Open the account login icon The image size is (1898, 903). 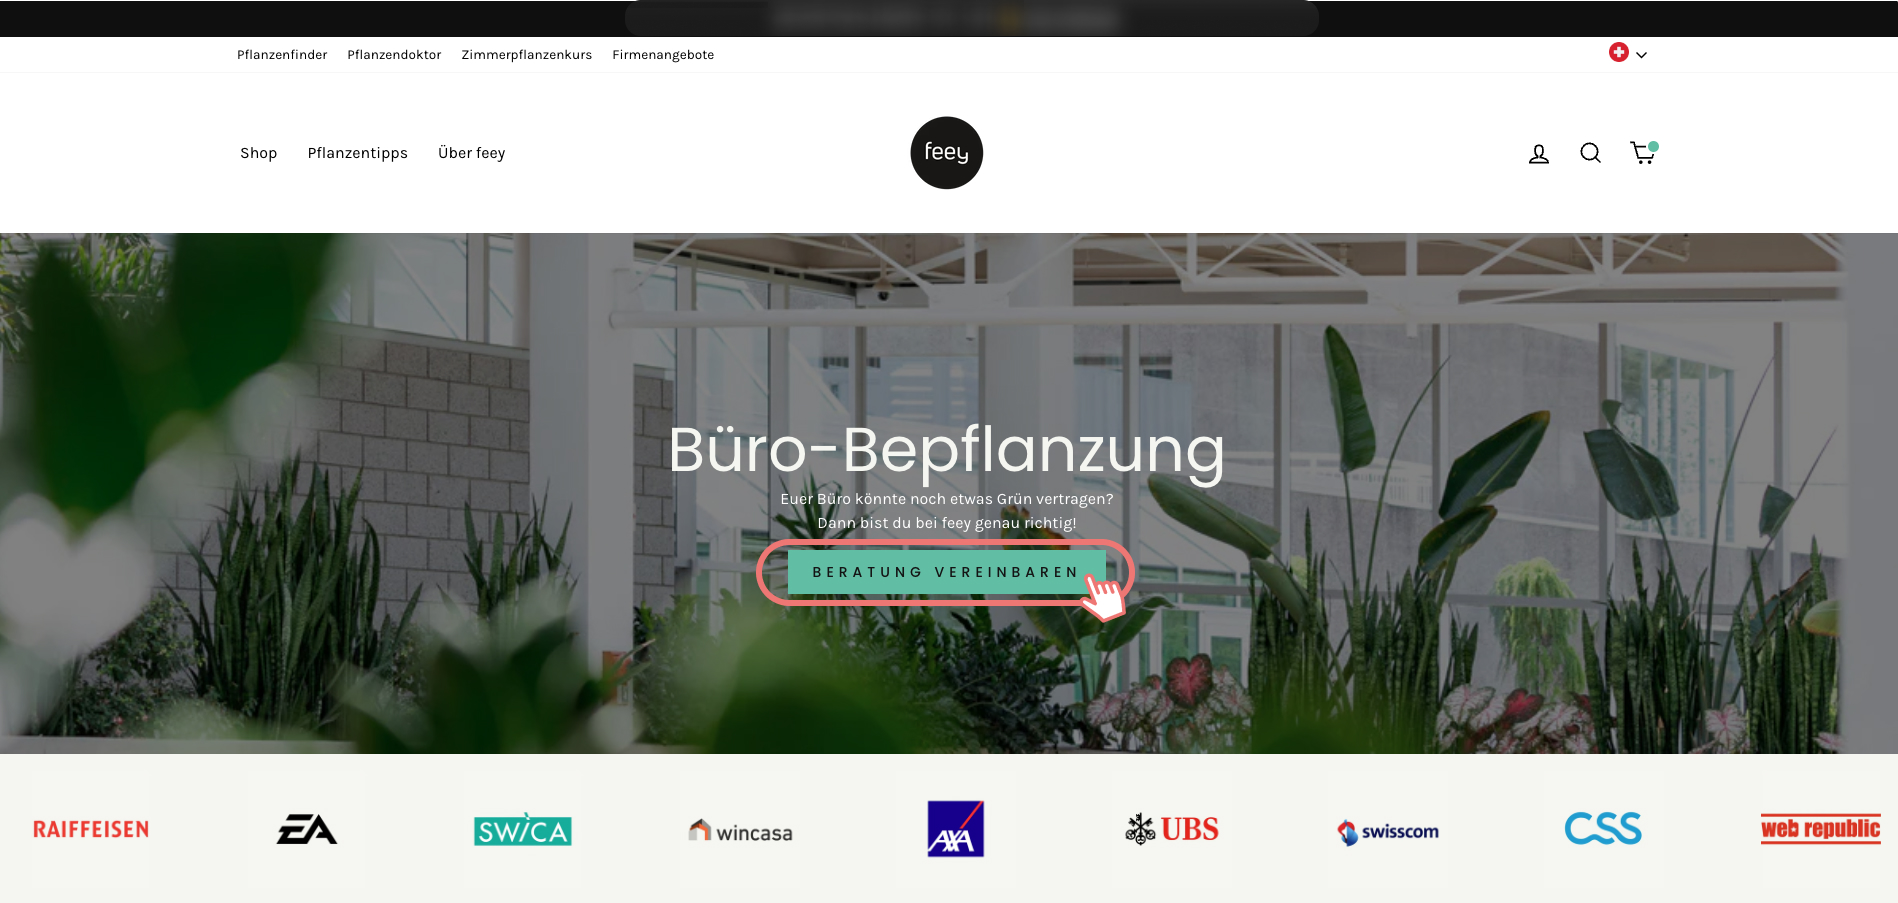coord(1539,153)
